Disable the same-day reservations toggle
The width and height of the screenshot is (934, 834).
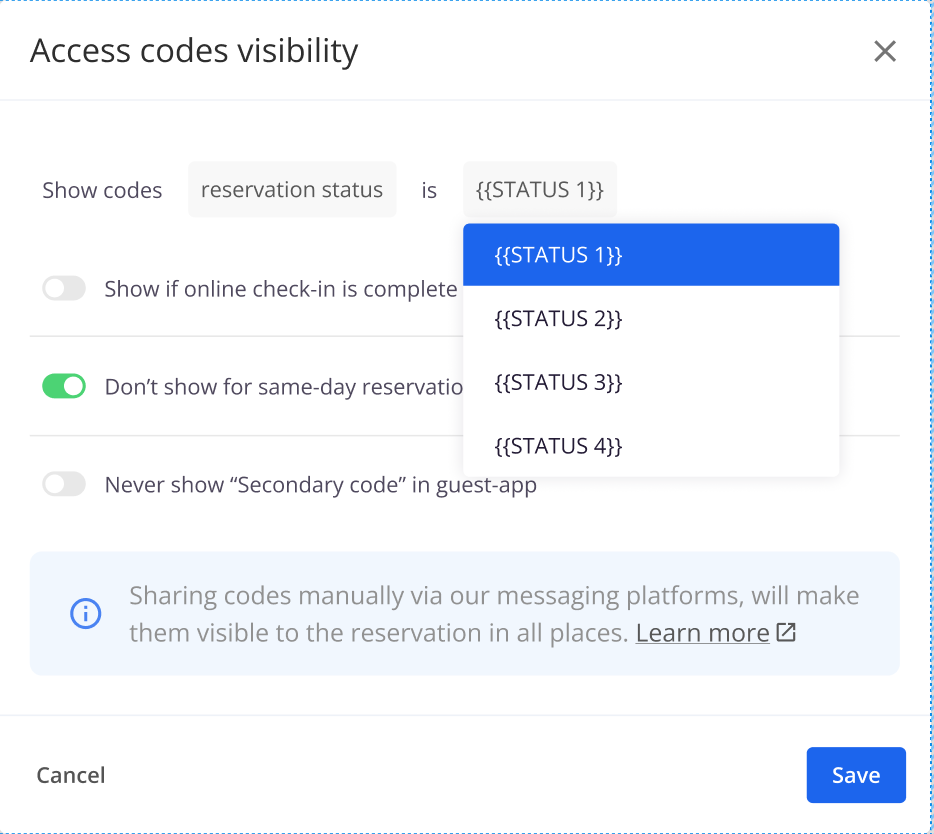[64, 386]
